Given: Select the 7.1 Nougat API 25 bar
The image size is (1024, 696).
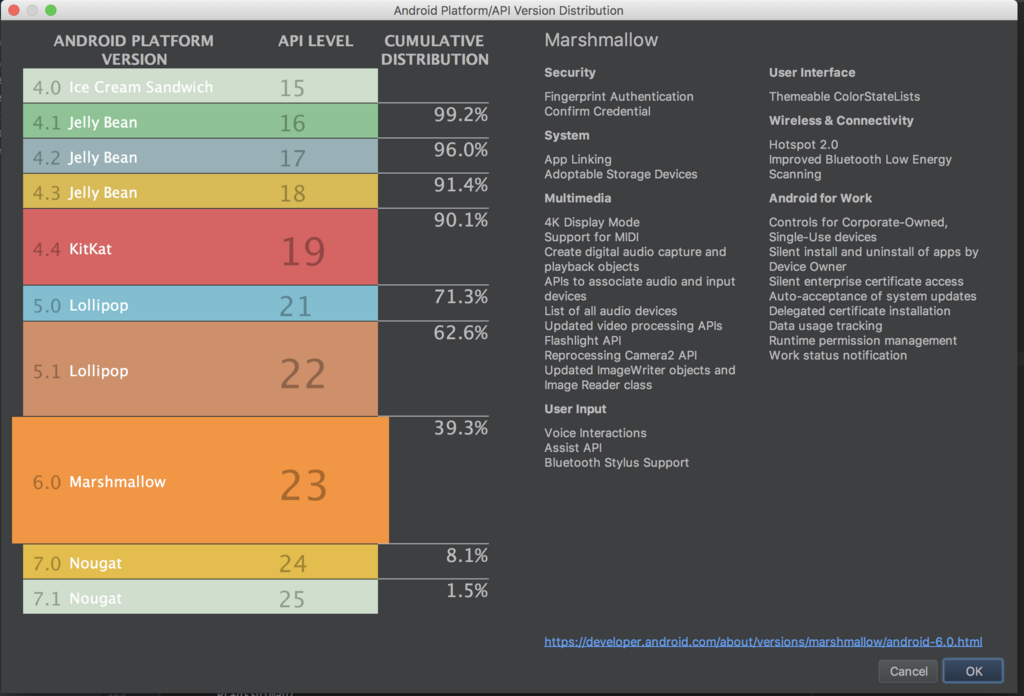Looking at the screenshot, I should click(200, 597).
